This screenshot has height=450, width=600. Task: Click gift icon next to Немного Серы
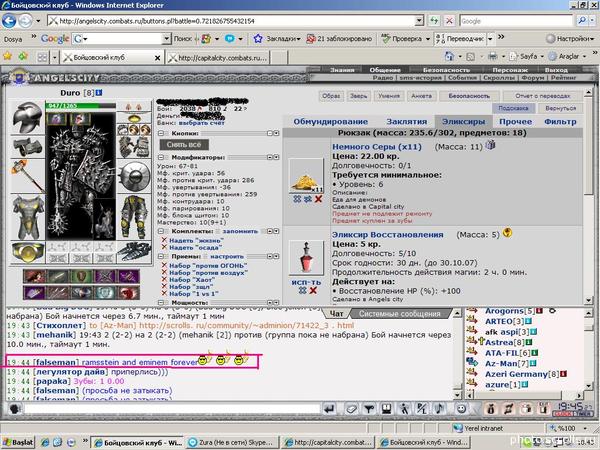pyautogui.click(x=490, y=145)
